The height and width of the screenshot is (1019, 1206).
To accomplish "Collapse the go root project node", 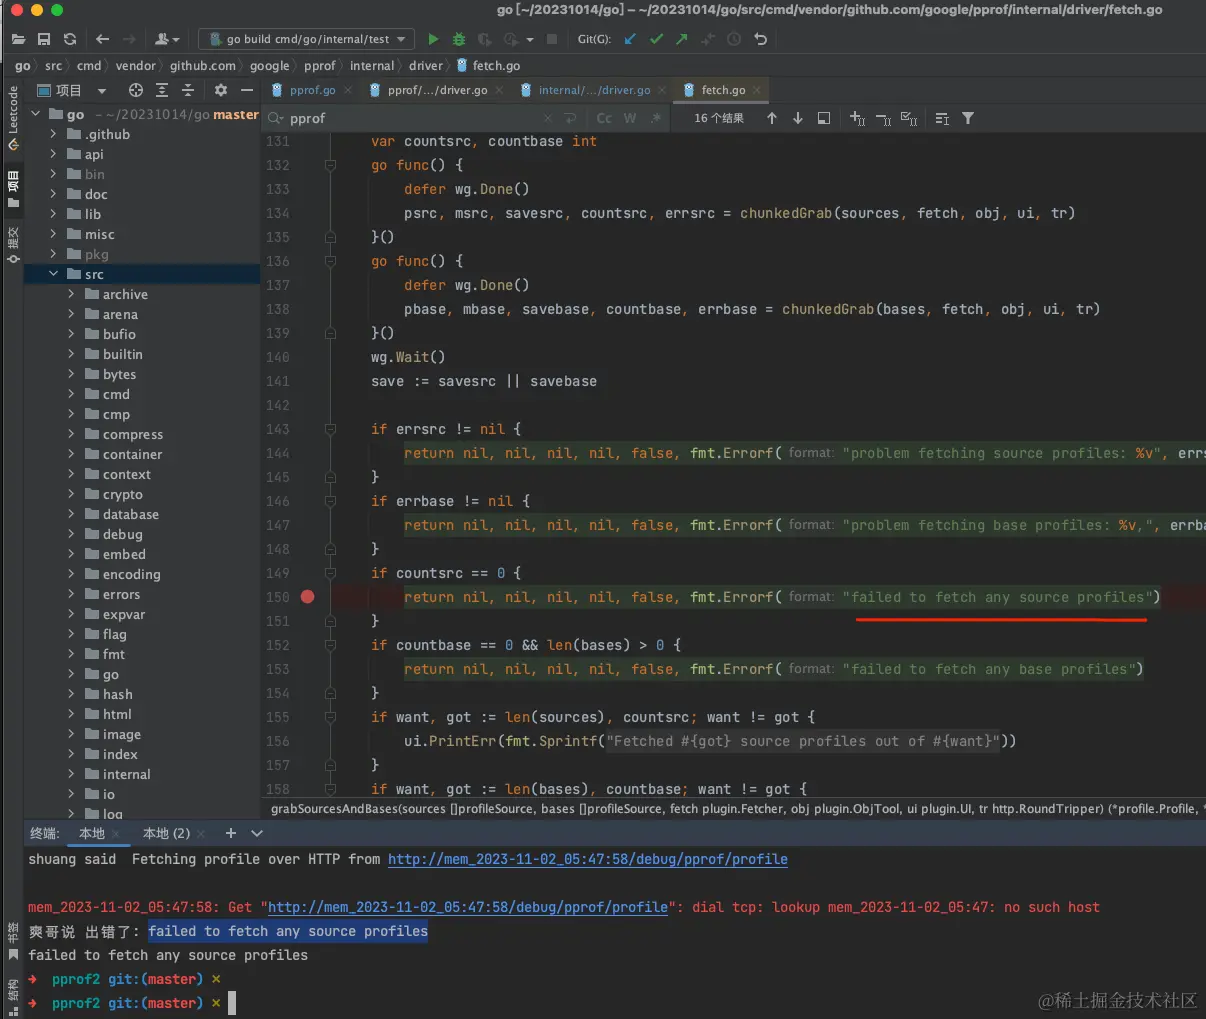I will (x=36, y=114).
